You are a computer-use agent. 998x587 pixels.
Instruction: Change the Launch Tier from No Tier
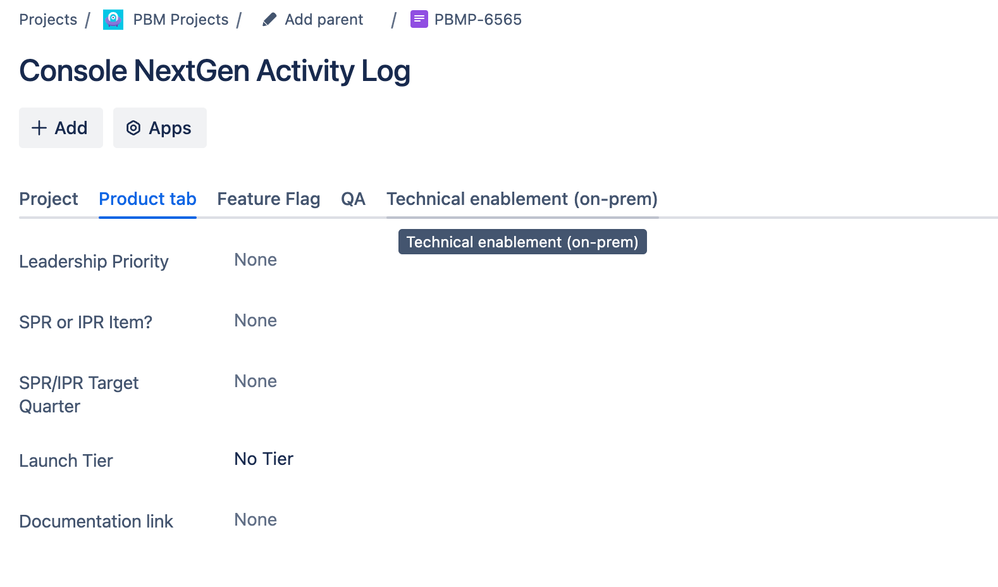pos(262,459)
